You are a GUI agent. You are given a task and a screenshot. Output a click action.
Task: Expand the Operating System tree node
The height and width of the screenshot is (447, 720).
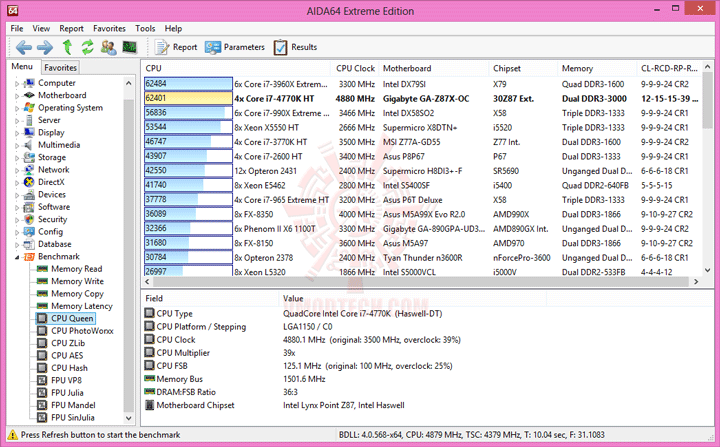click(17, 108)
